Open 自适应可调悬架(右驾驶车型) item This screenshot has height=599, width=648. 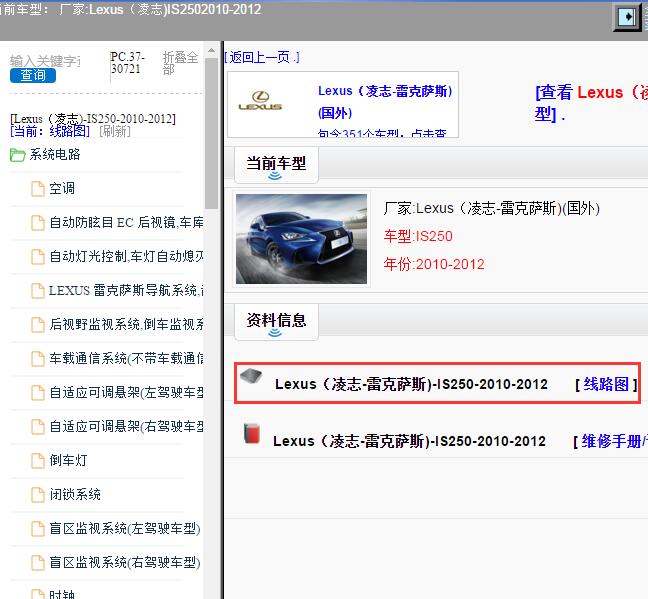click(126, 427)
